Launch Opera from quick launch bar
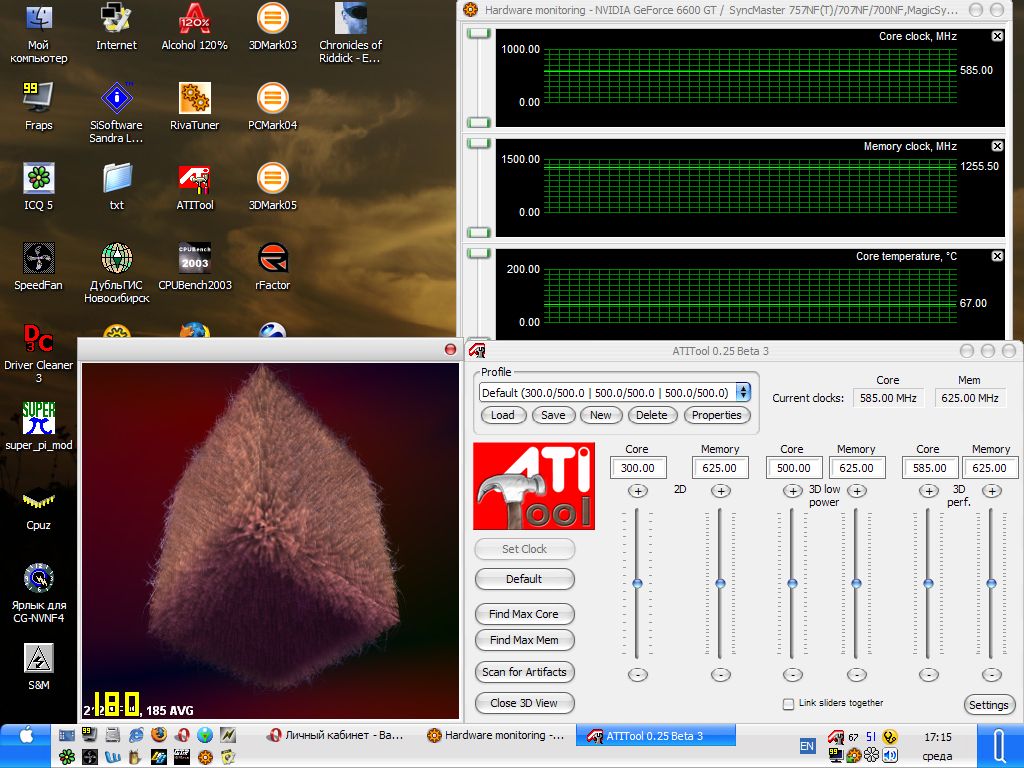The image size is (1024, 768). (x=182, y=735)
